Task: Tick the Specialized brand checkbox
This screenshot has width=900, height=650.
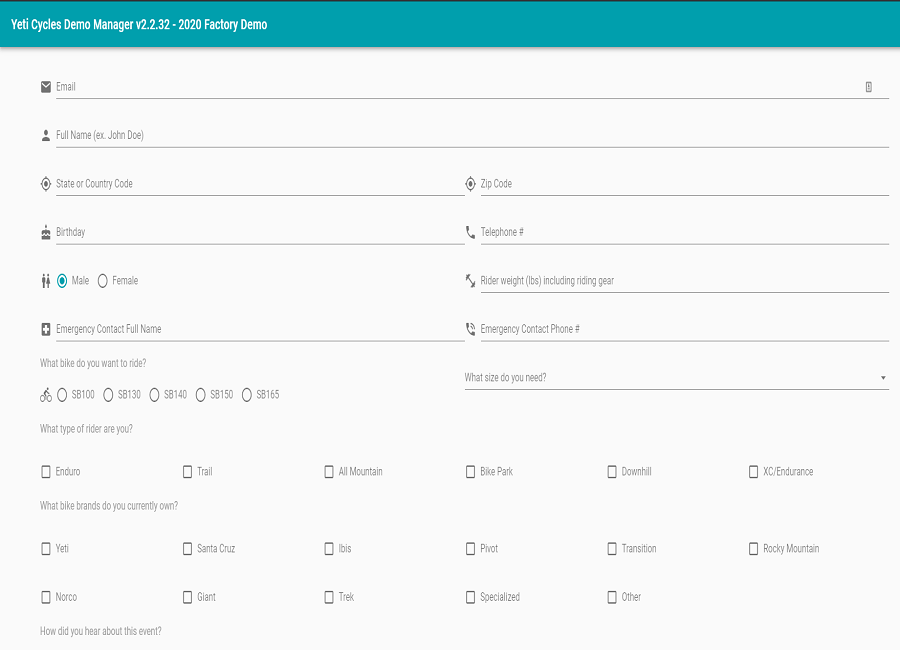Action: click(x=470, y=597)
